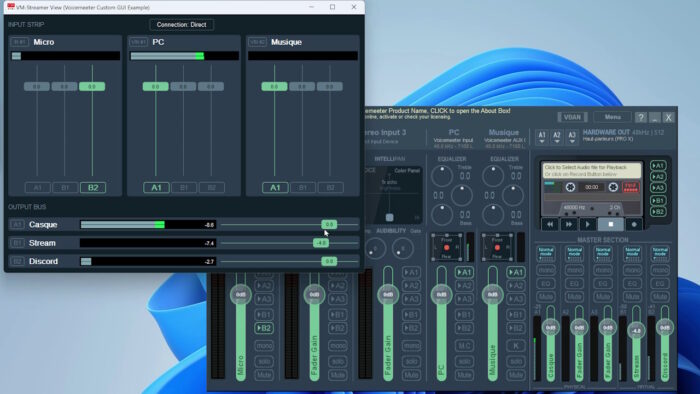
Task: Hit the stop button on the cassette recorder
Action: click(x=610, y=224)
